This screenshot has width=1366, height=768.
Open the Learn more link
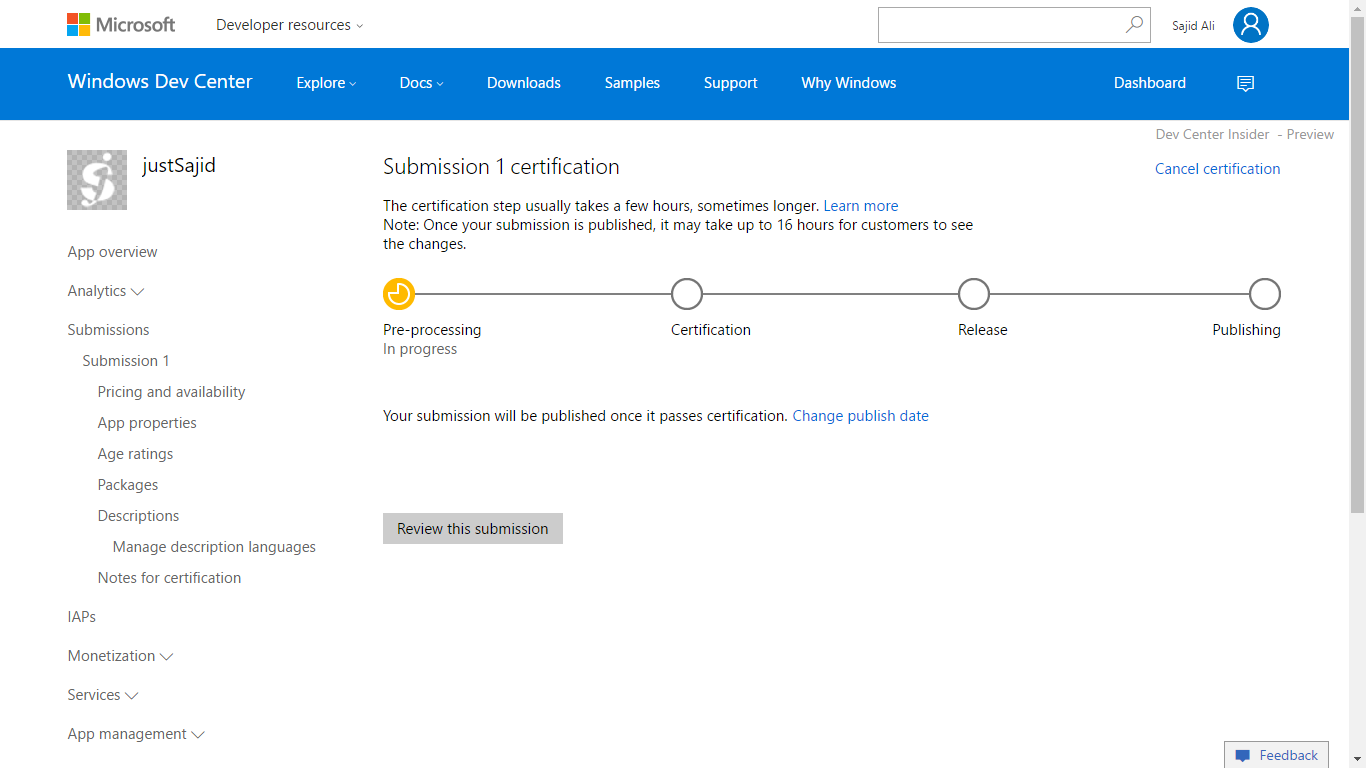861,206
